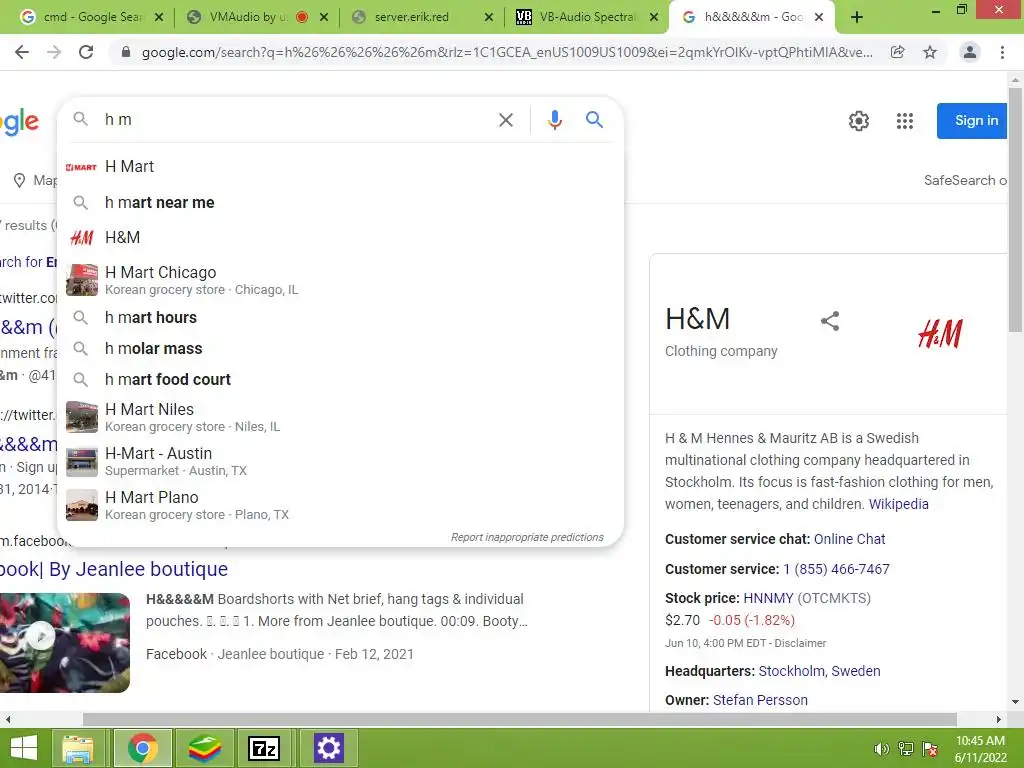This screenshot has width=1024, height=768.
Task: Close the VMAudio tab
Action: click(x=324, y=17)
